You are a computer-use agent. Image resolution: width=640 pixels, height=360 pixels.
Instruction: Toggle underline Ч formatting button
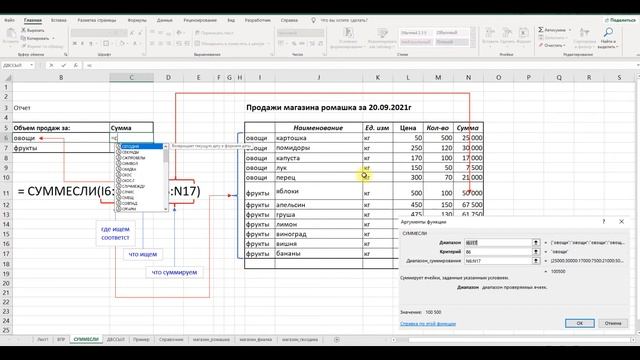[x=91, y=43]
